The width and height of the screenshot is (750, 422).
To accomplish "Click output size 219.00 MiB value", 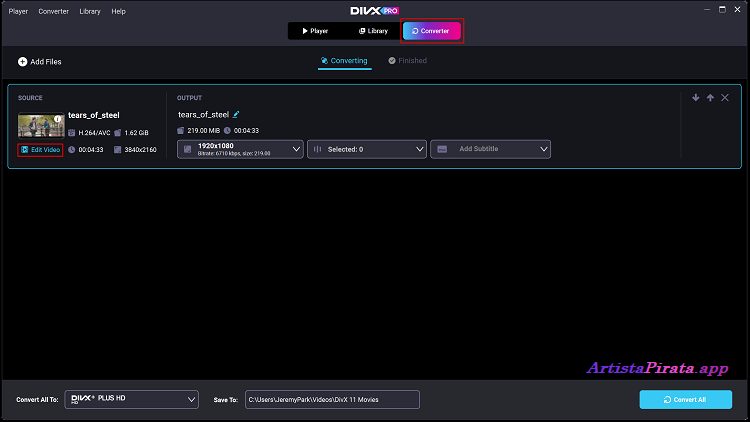I will tap(204, 131).
